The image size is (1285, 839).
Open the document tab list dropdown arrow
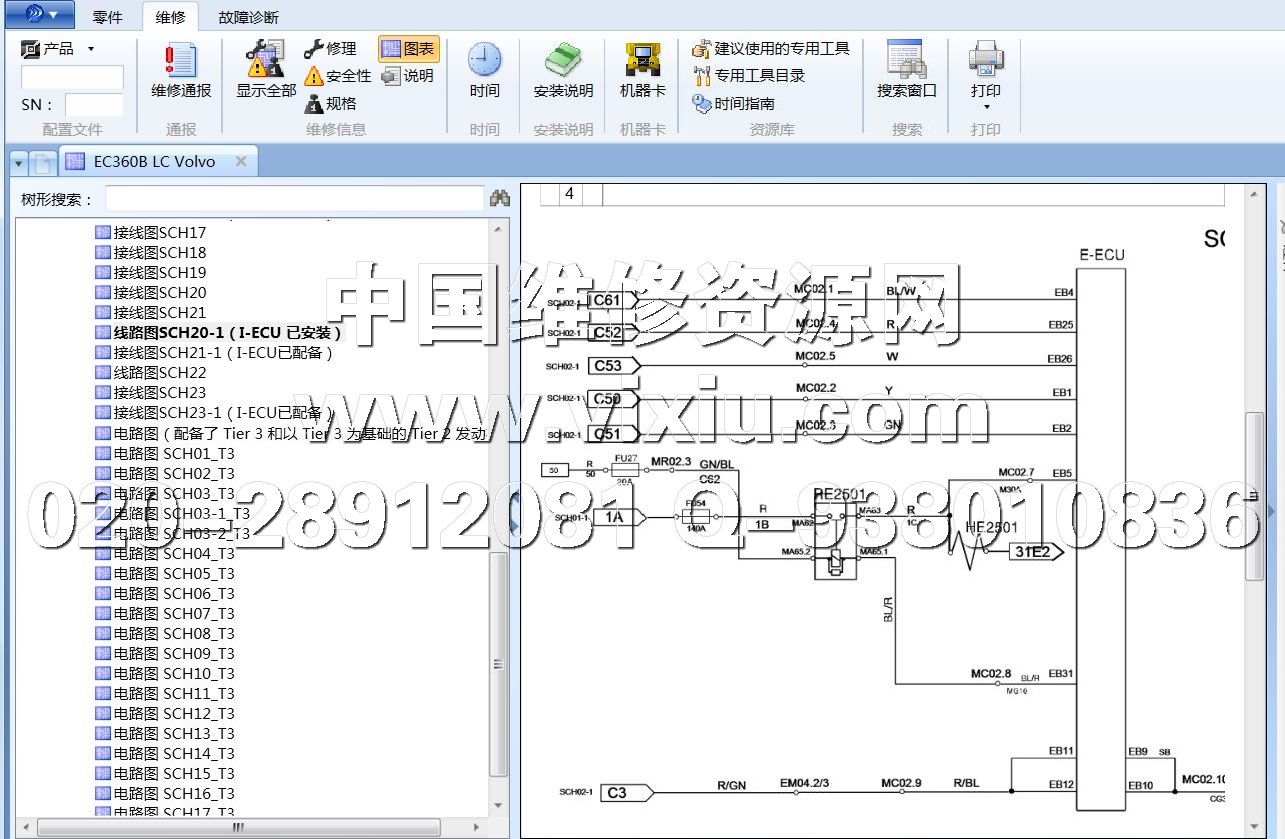(x=19, y=162)
